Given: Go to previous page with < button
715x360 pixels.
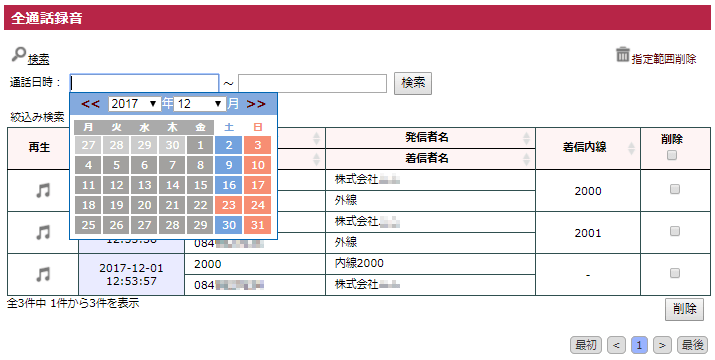Looking at the screenshot, I should [x=617, y=345].
